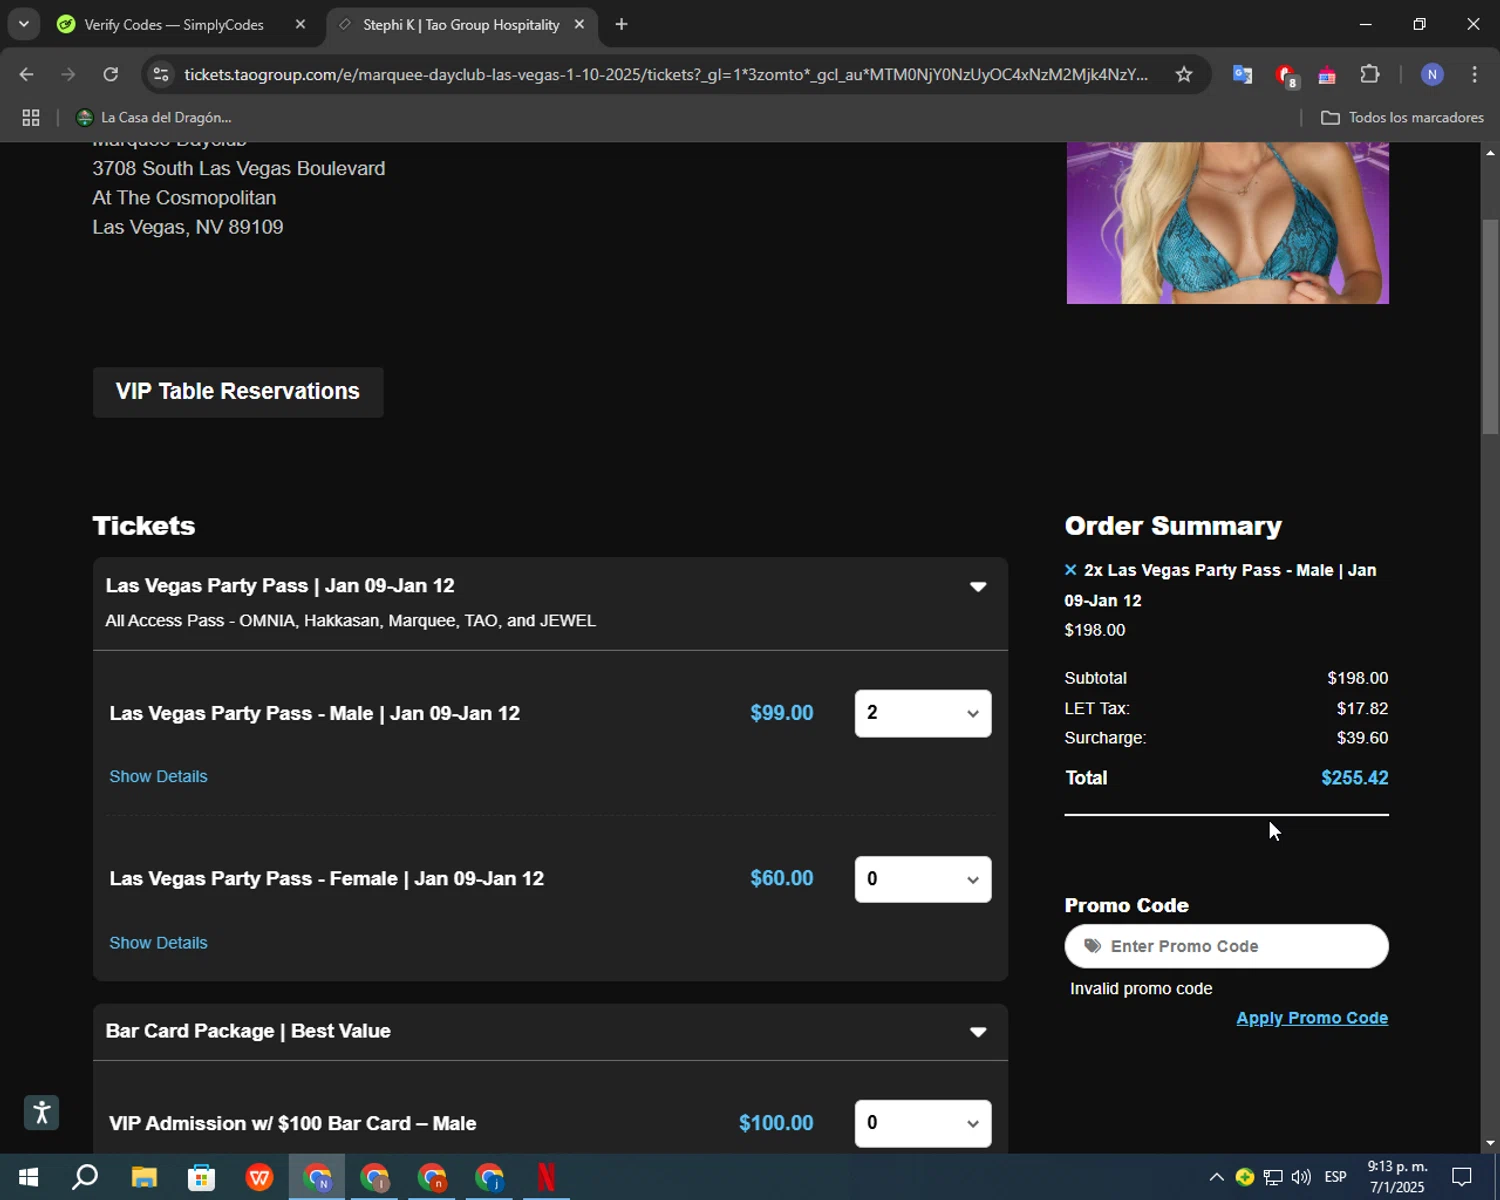The width and height of the screenshot is (1500, 1200).
Task: View site information icon in address bar
Action: (x=161, y=74)
